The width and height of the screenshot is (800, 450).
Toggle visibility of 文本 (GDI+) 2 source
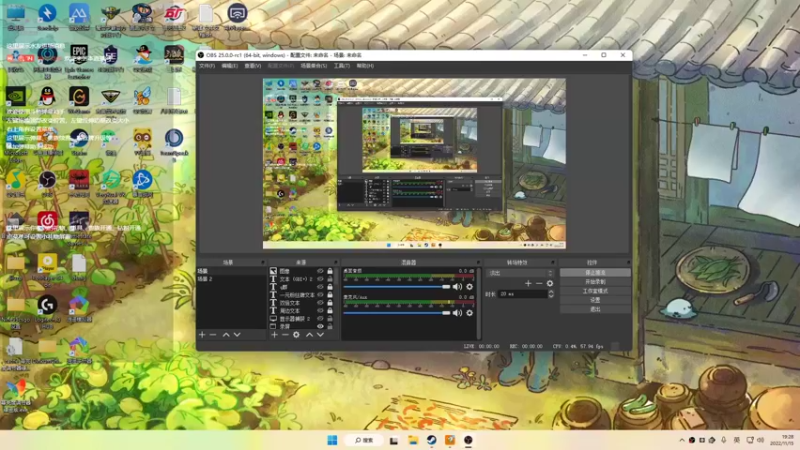[320, 279]
